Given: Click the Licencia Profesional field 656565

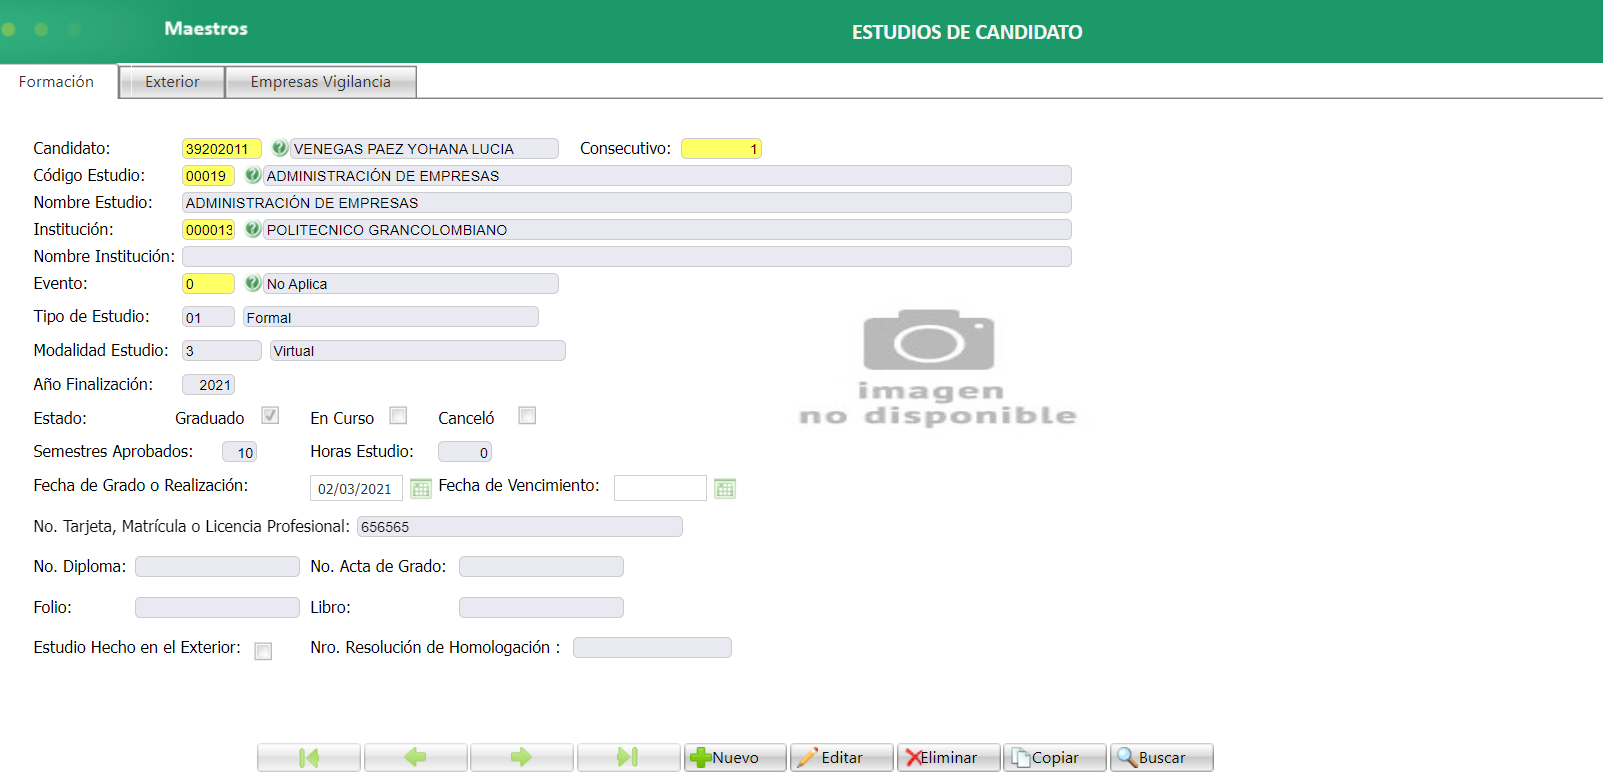Looking at the screenshot, I should pyautogui.click(x=520, y=527).
